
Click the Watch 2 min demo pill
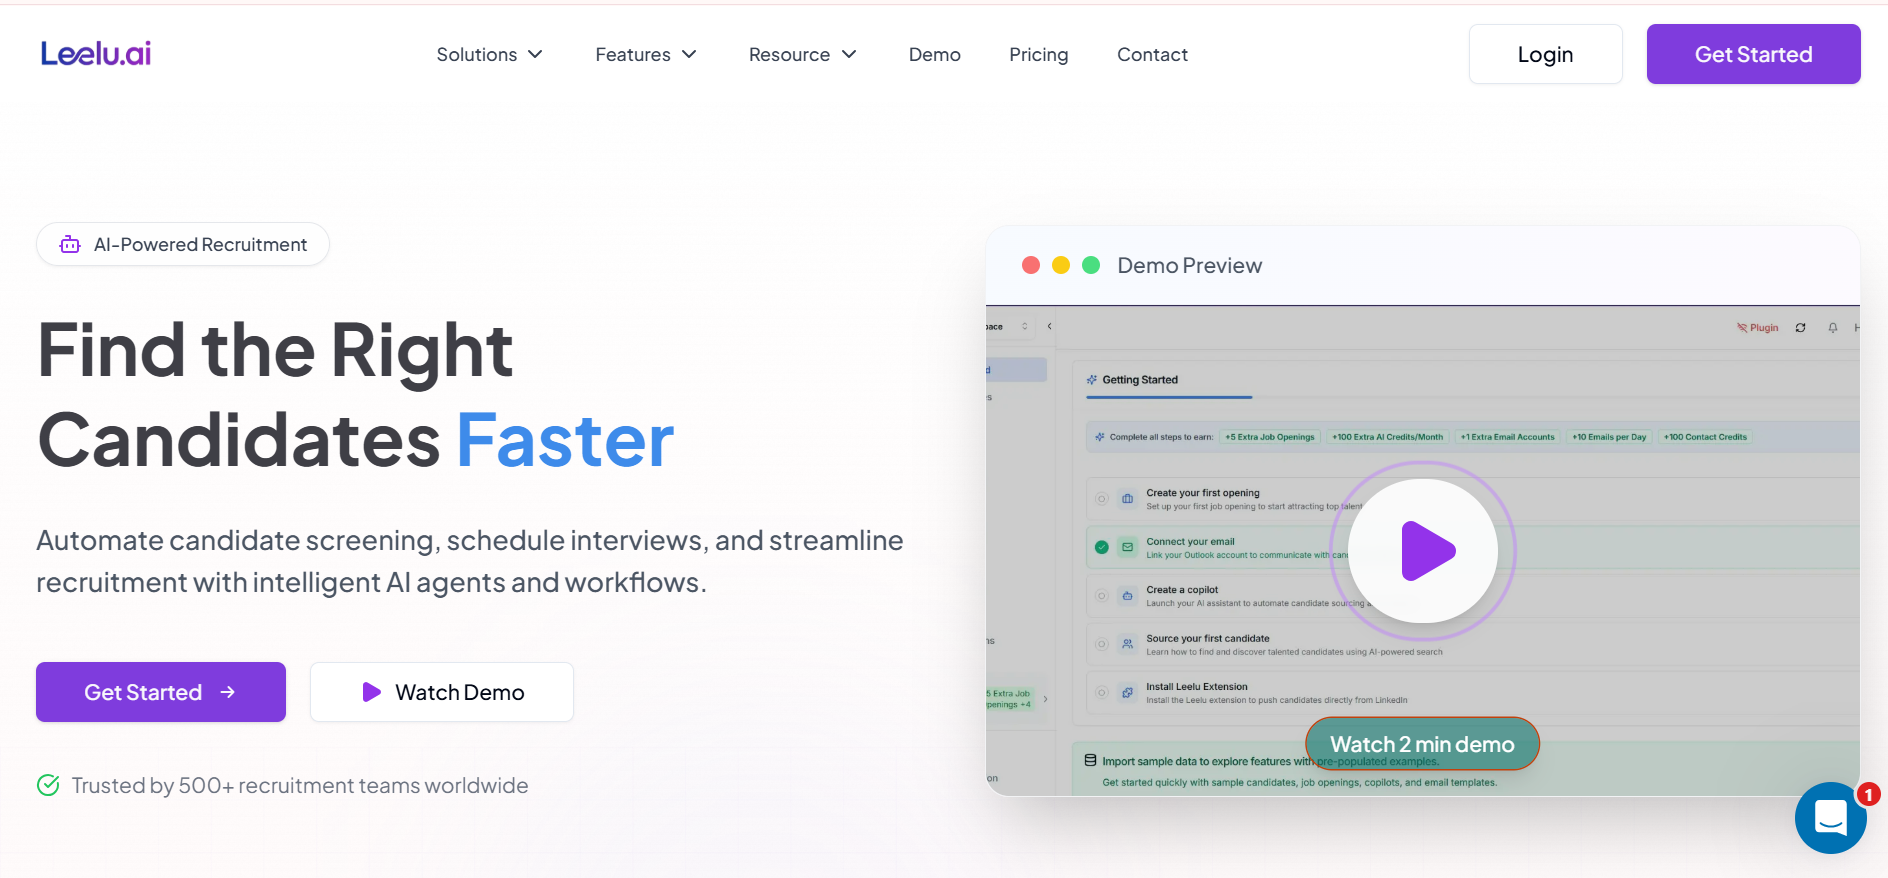1422,744
